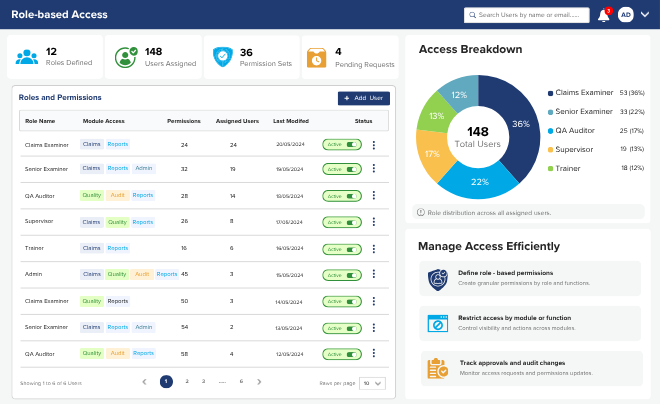The height and width of the screenshot is (404, 660).
Task: Open the notifications bell
Action: [x=604, y=15]
